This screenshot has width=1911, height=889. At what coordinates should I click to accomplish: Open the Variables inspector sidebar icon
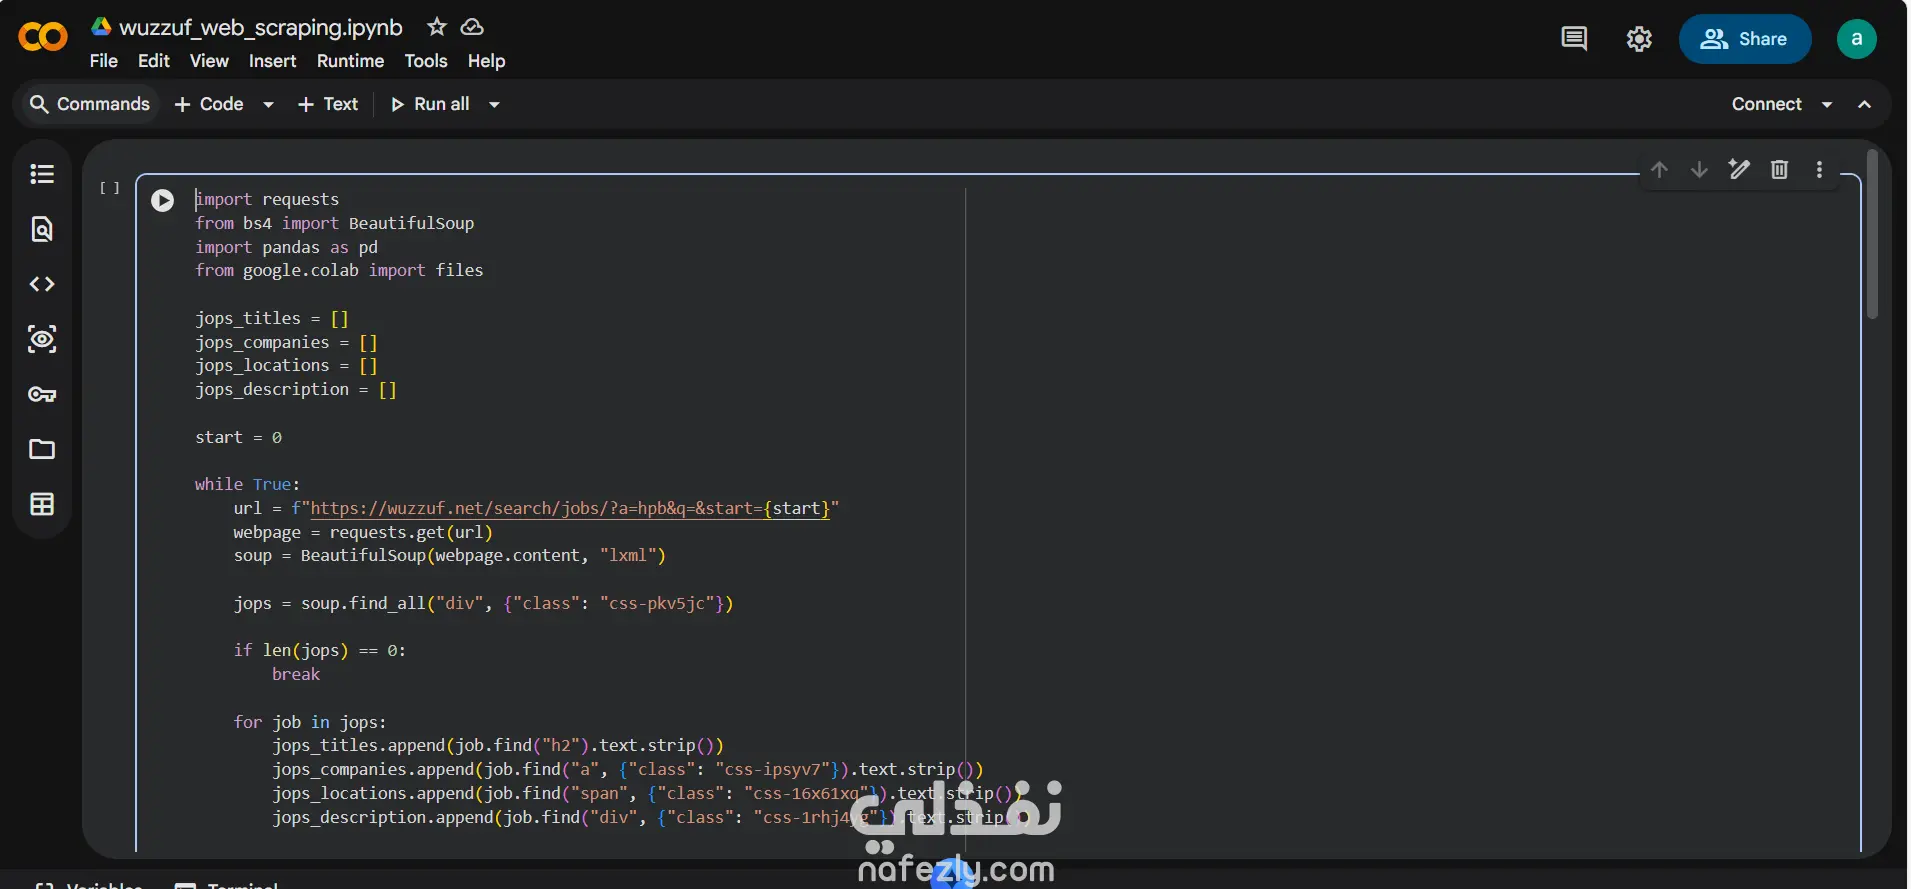tap(42, 339)
